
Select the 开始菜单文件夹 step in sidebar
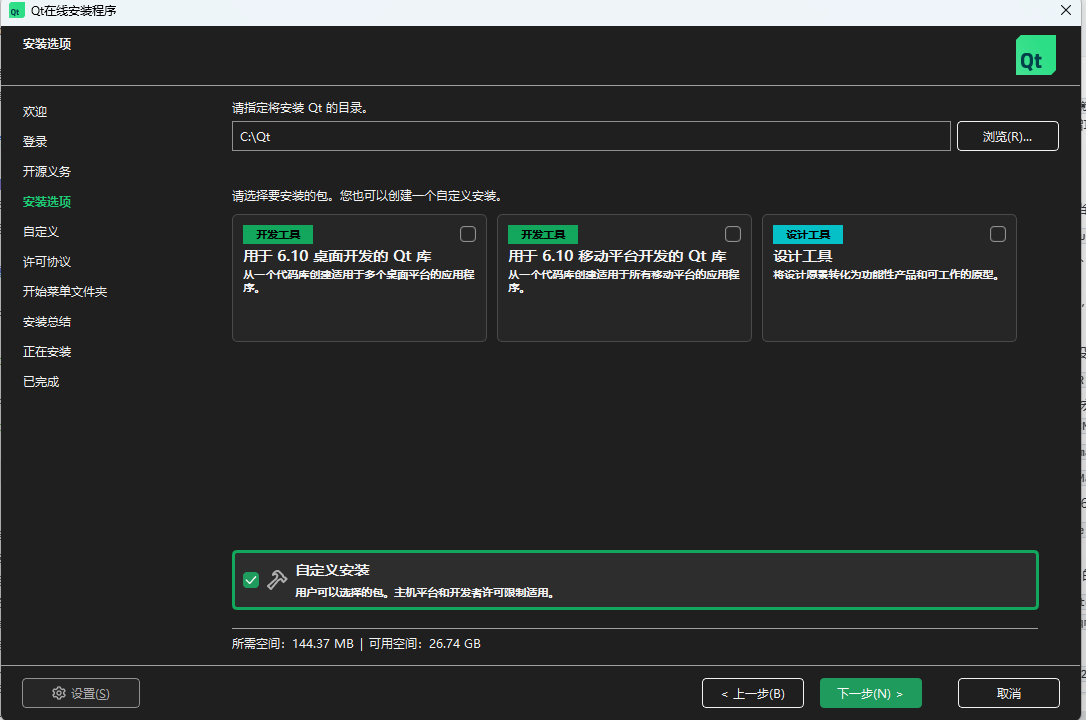coord(64,291)
